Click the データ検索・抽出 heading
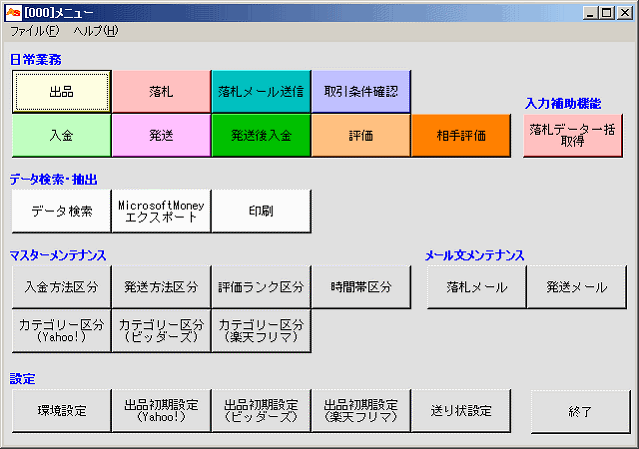Viewport: 639px width, 449px height. (x=53, y=180)
